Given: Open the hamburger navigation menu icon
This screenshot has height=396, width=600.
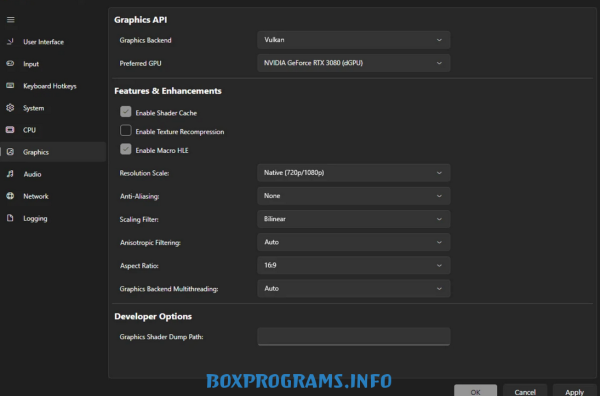Looking at the screenshot, I should coord(11,20).
